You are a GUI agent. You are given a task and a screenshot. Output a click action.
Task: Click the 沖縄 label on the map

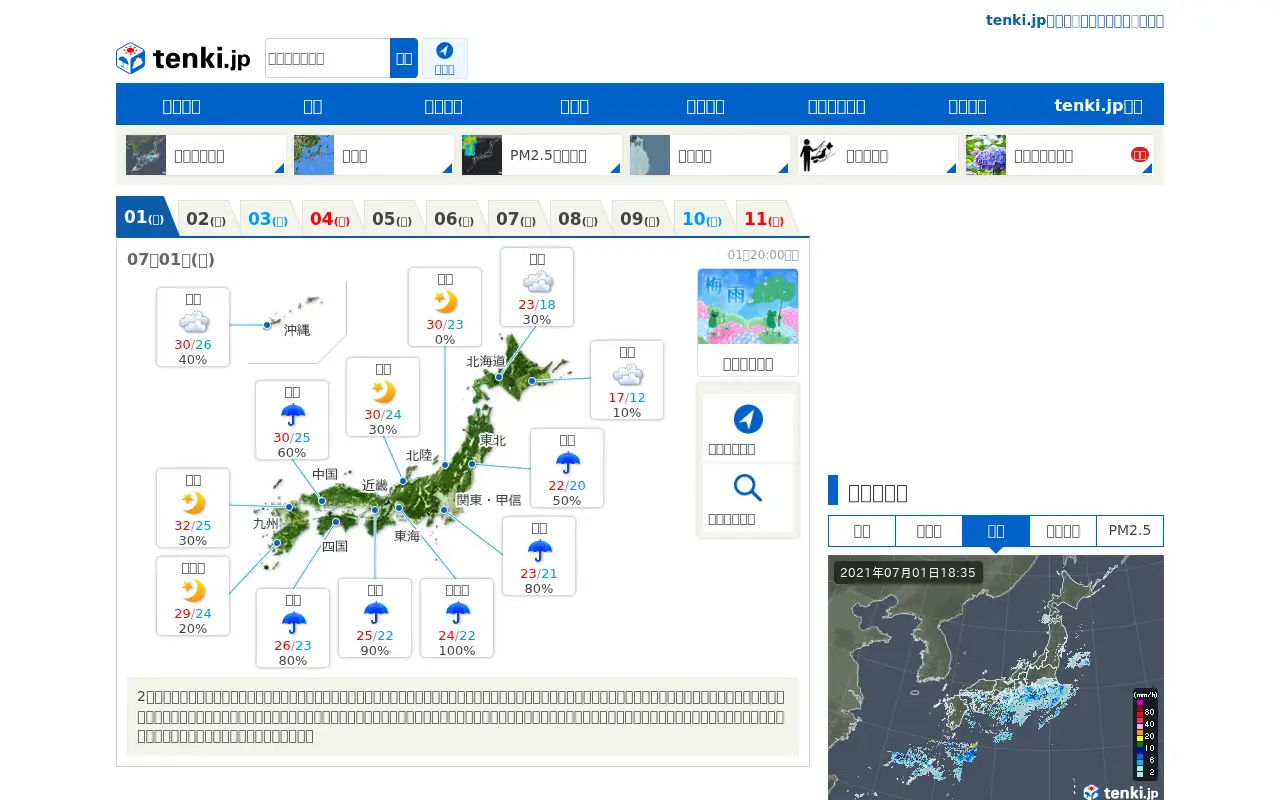coord(297,329)
